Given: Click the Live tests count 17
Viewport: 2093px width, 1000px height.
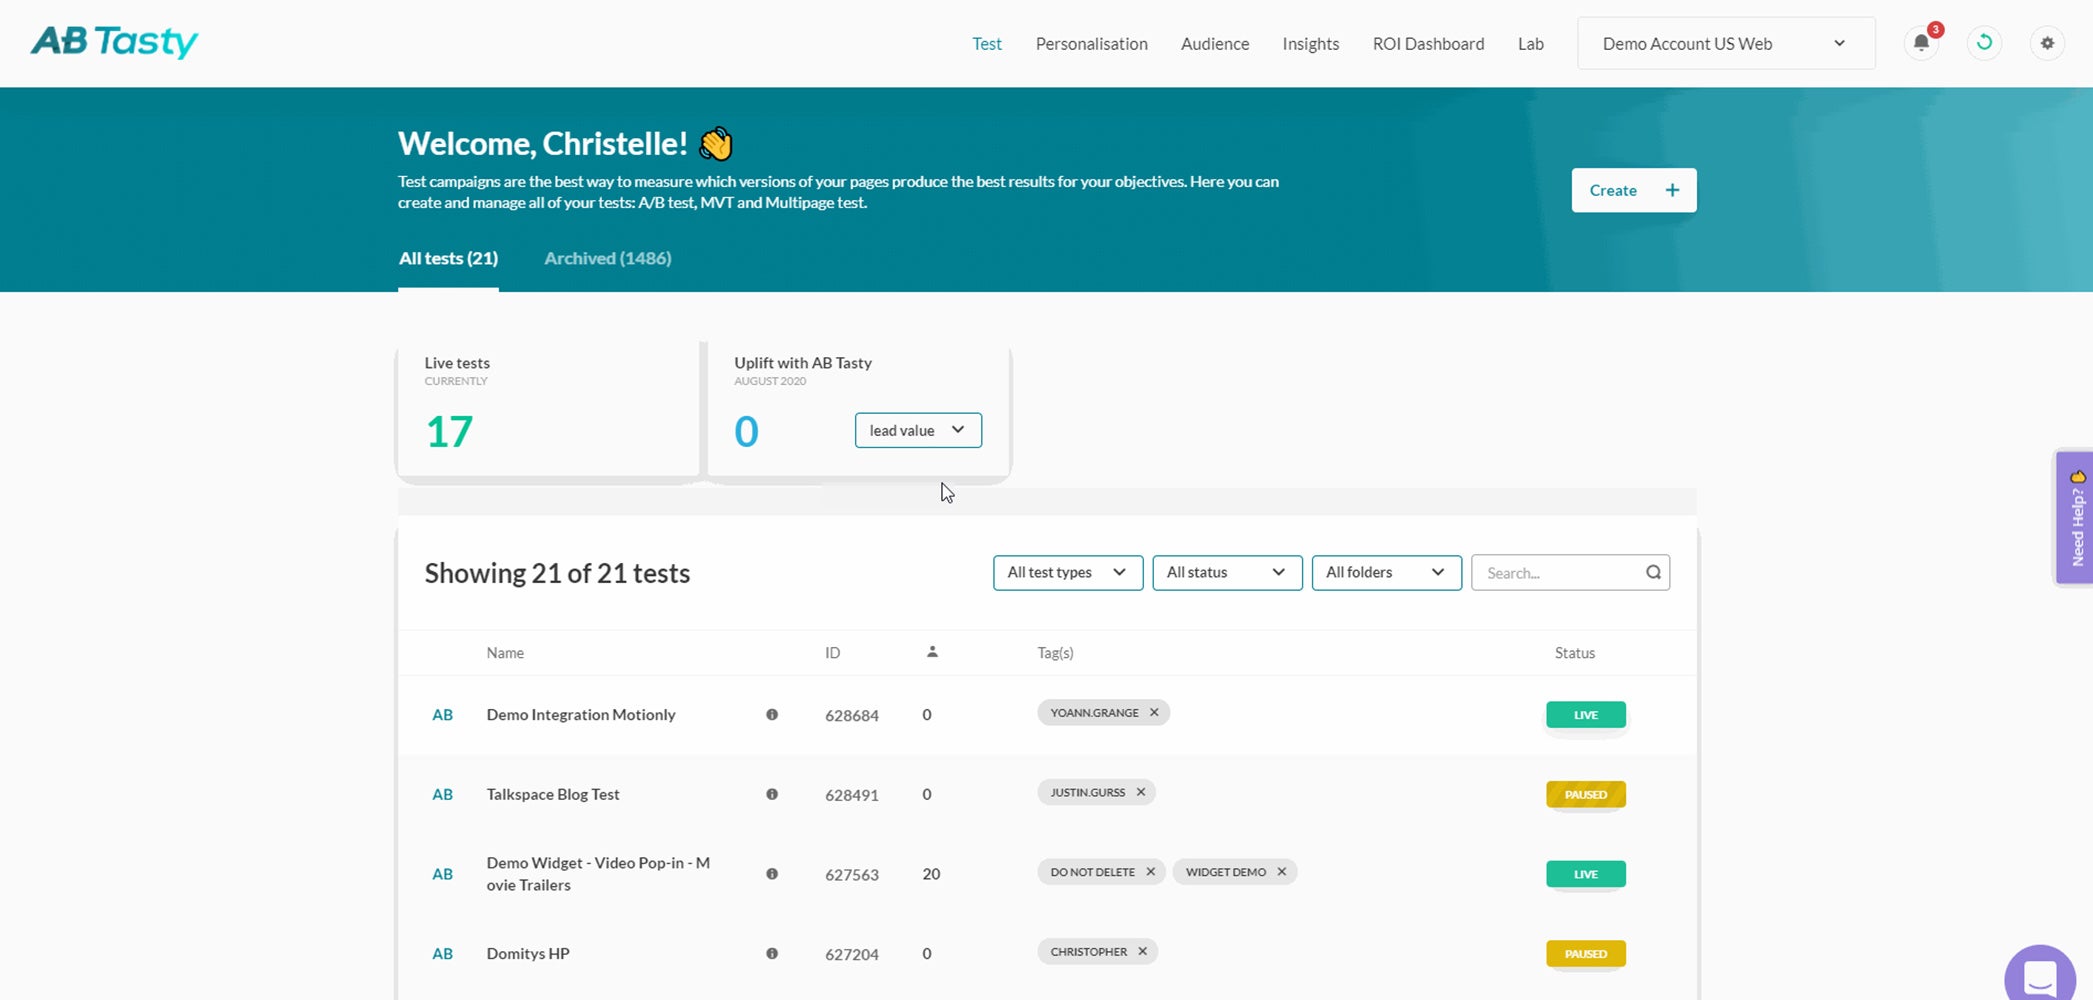Looking at the screenshot, I should click(x=449, y=432).
